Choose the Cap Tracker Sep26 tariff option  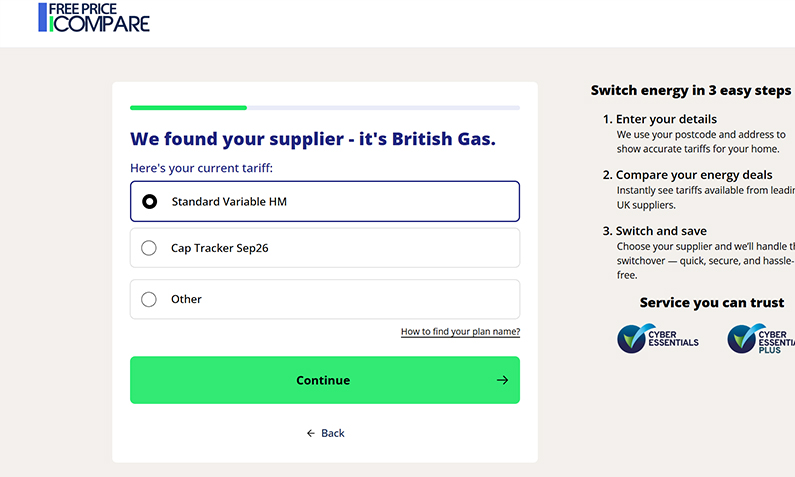tap(149, 248)
